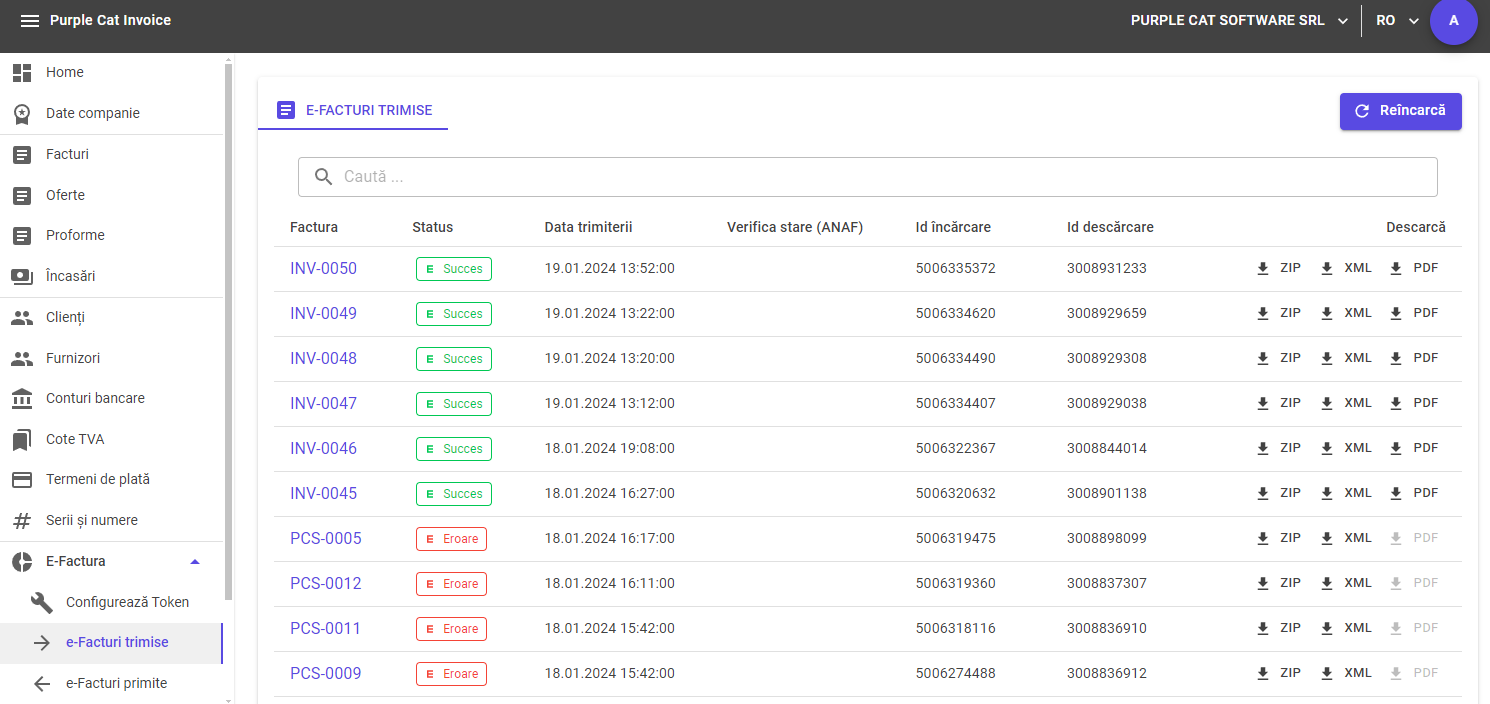Open invoice link PCS-0009
The width and height of the screenshot is (1490, 704).
point(325,674)
